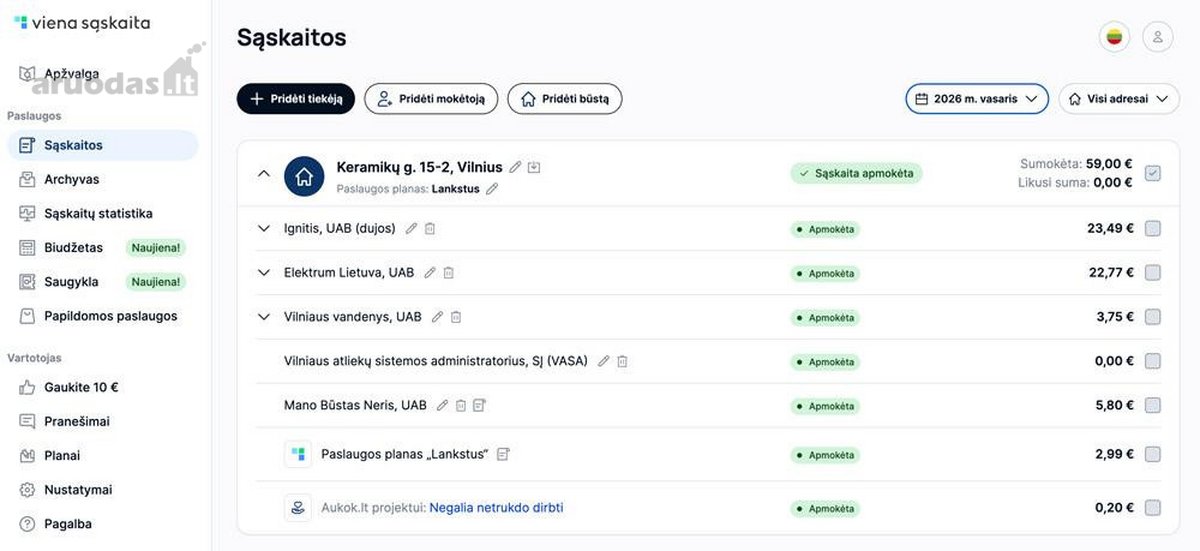Viewport: 1200px width, 551px height.
Task: Edit Ignitis, UAB (dujos) provider pencil
Action: point(411,228)
